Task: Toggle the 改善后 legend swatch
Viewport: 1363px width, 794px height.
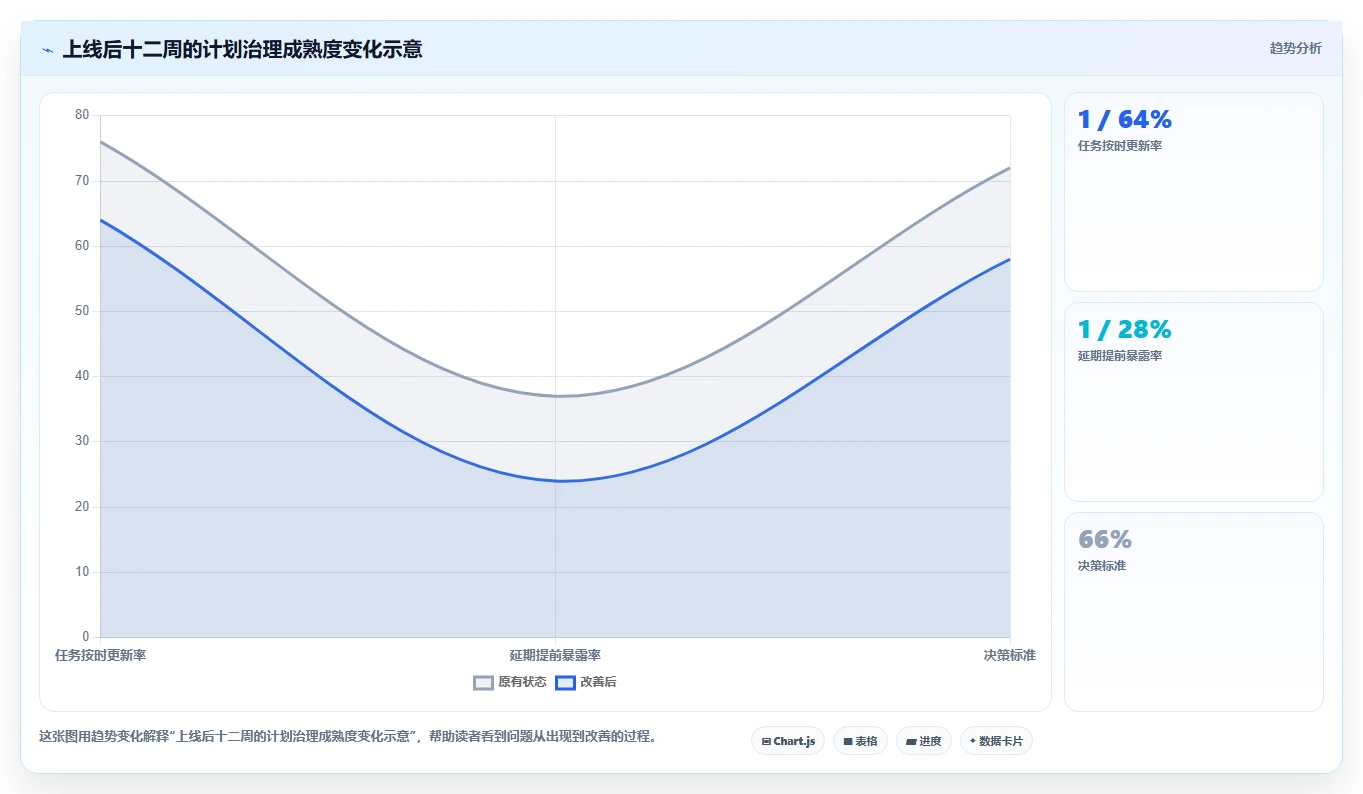Action: [565, 682]
